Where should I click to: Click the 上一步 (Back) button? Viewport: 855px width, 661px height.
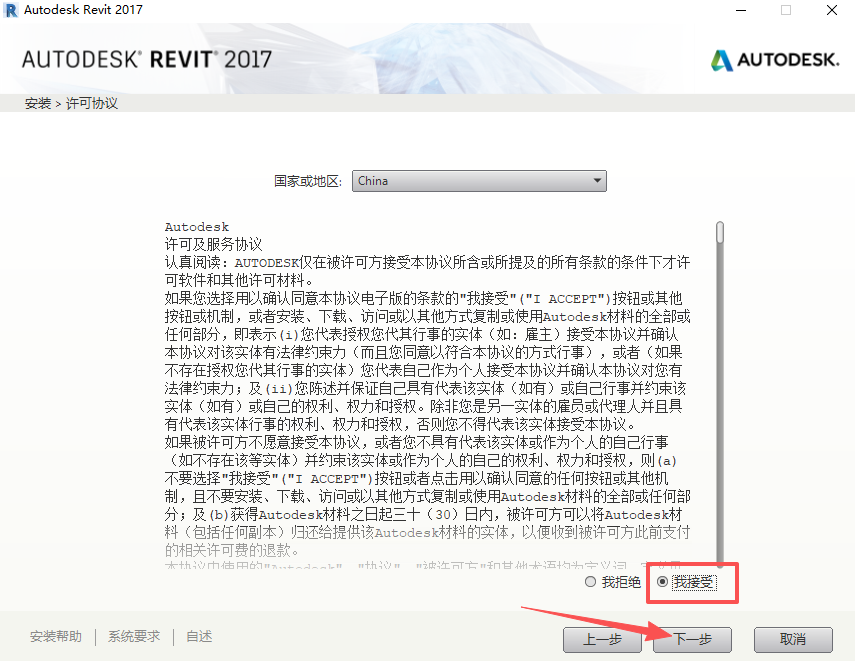click(603, 639)
